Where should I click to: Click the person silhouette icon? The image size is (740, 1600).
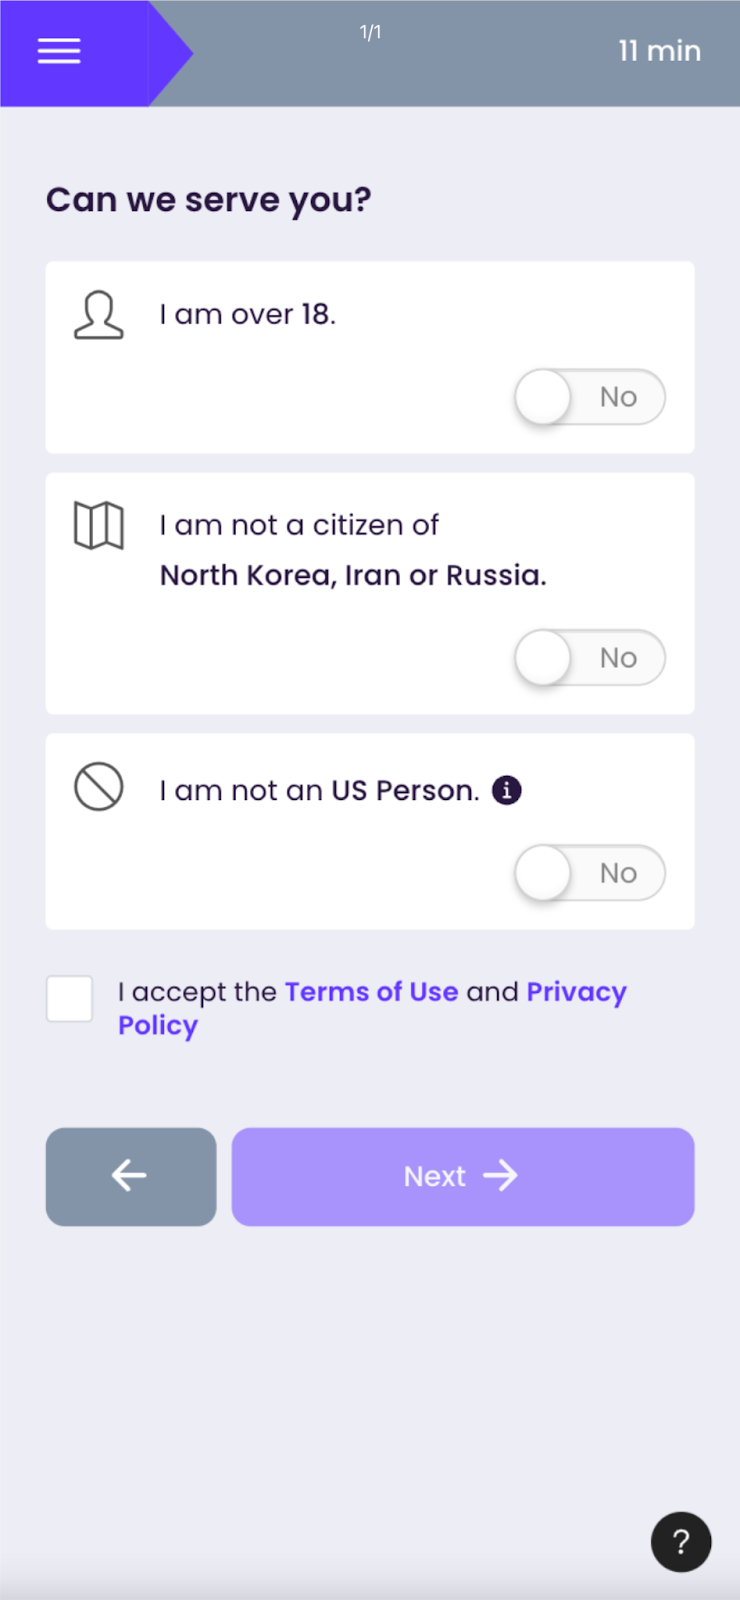(99, 315)
